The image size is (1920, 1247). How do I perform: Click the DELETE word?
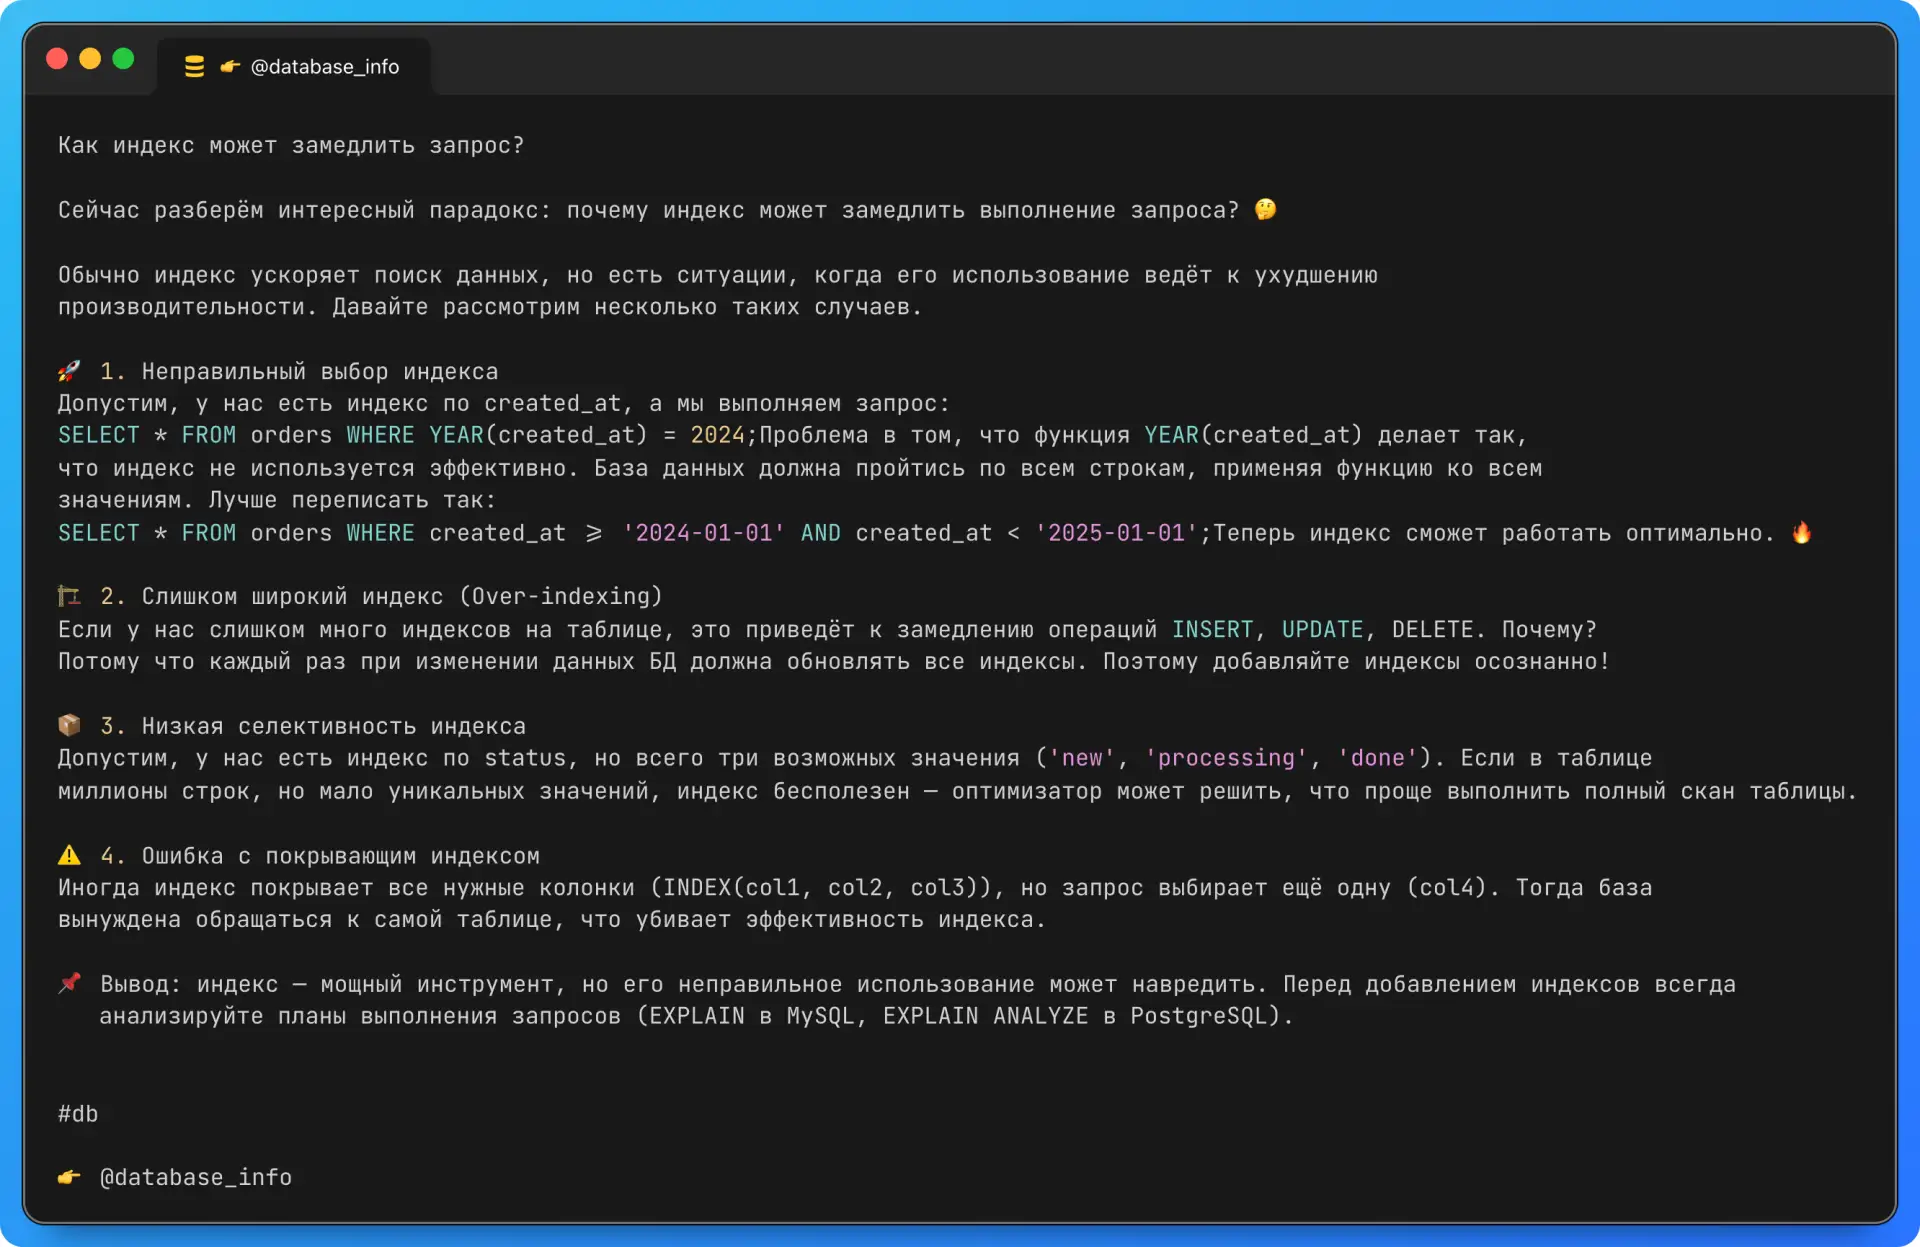[x=1432, y=629]
